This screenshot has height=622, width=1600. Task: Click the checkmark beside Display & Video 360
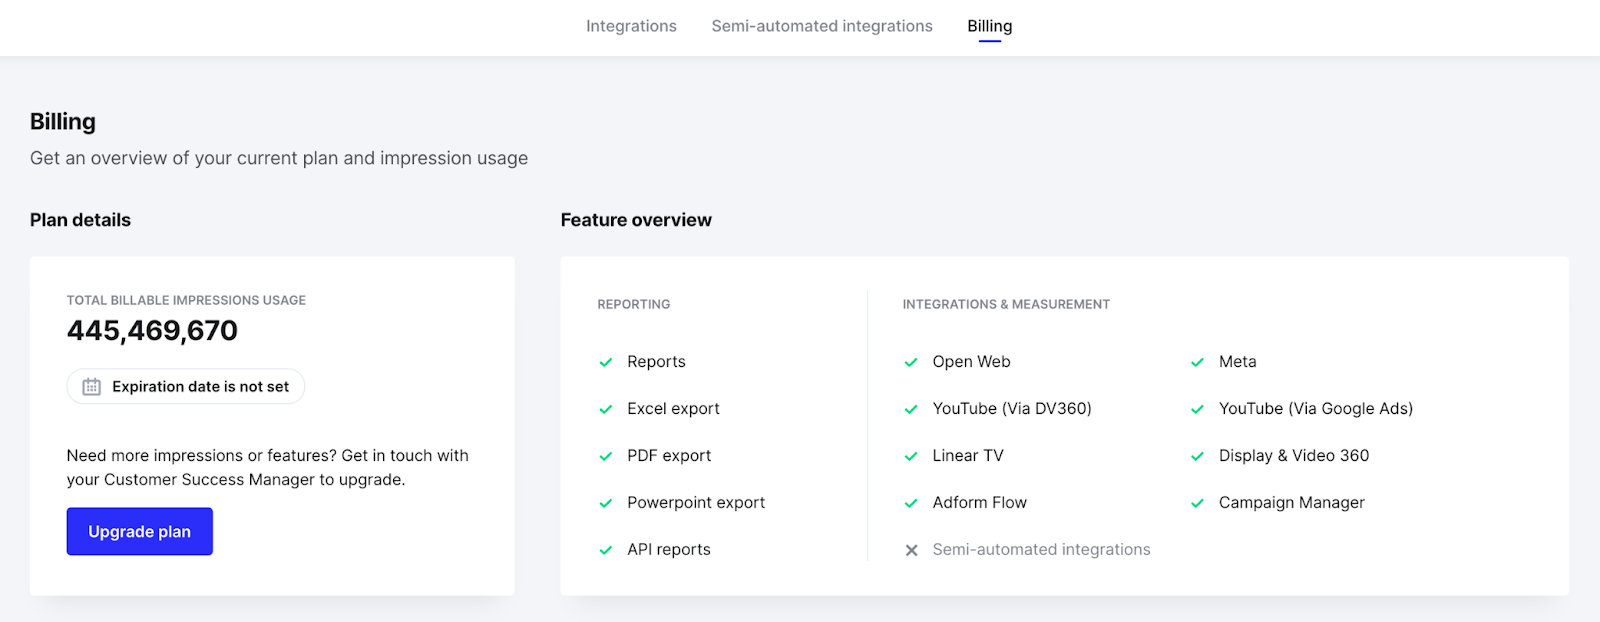point(1197,456)
